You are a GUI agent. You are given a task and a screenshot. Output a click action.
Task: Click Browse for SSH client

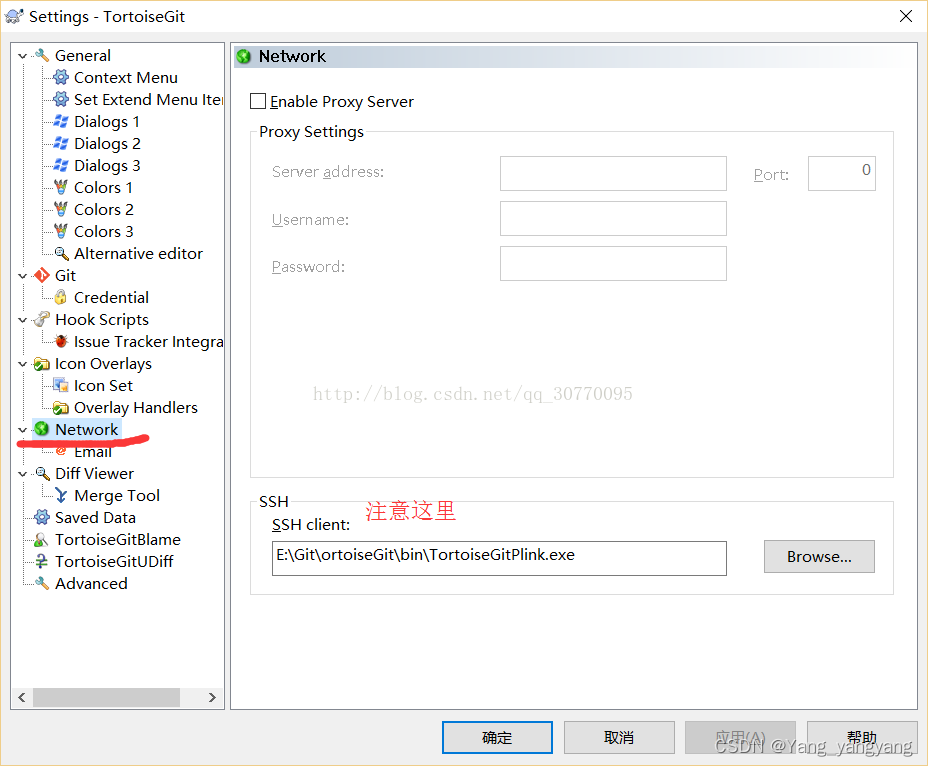pos(819,556)
